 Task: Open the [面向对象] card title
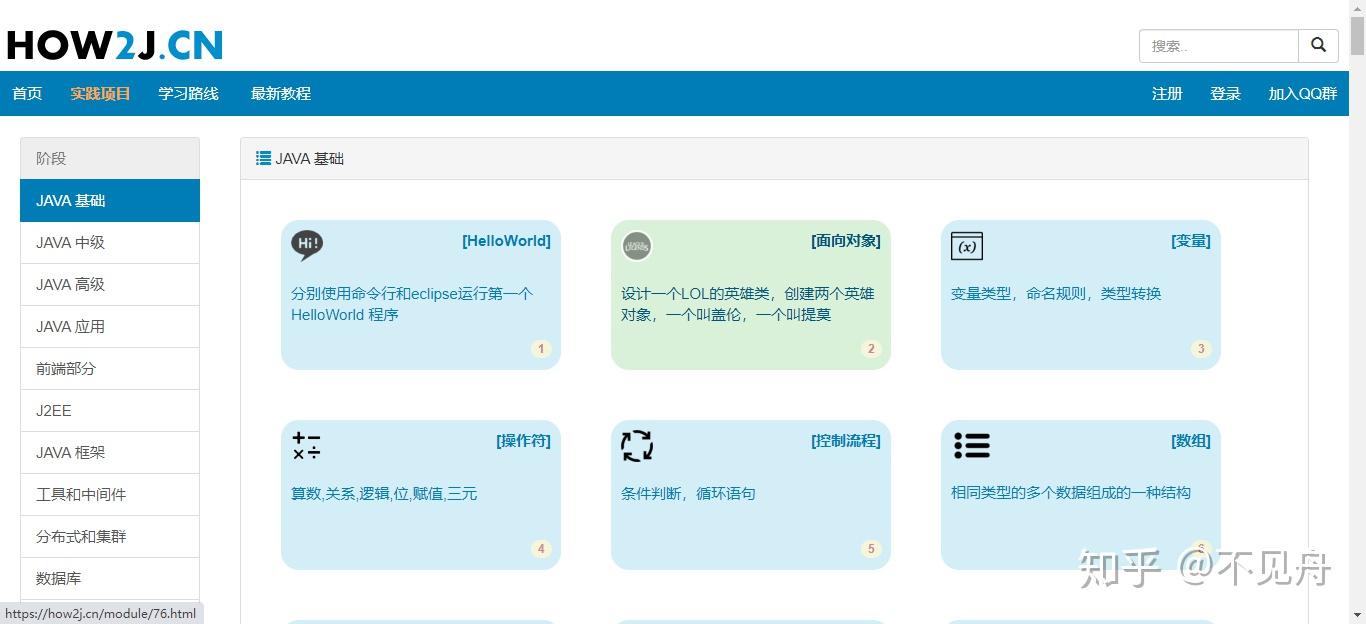pos(846,241)
